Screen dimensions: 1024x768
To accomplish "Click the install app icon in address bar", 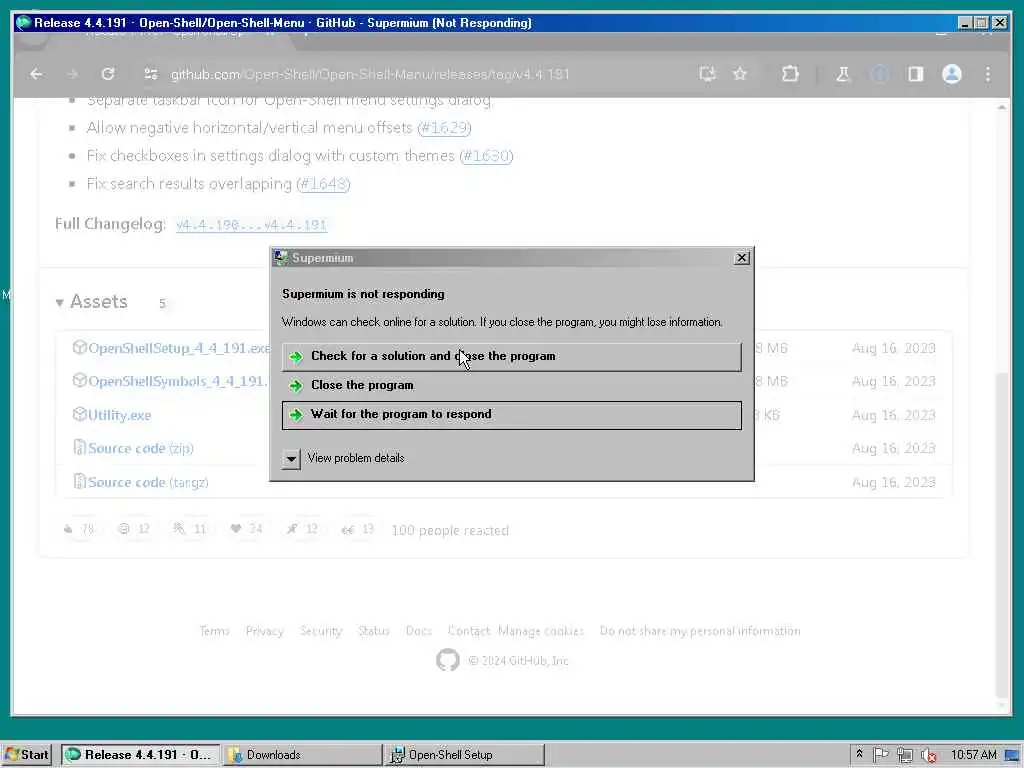I will [707, 74].
